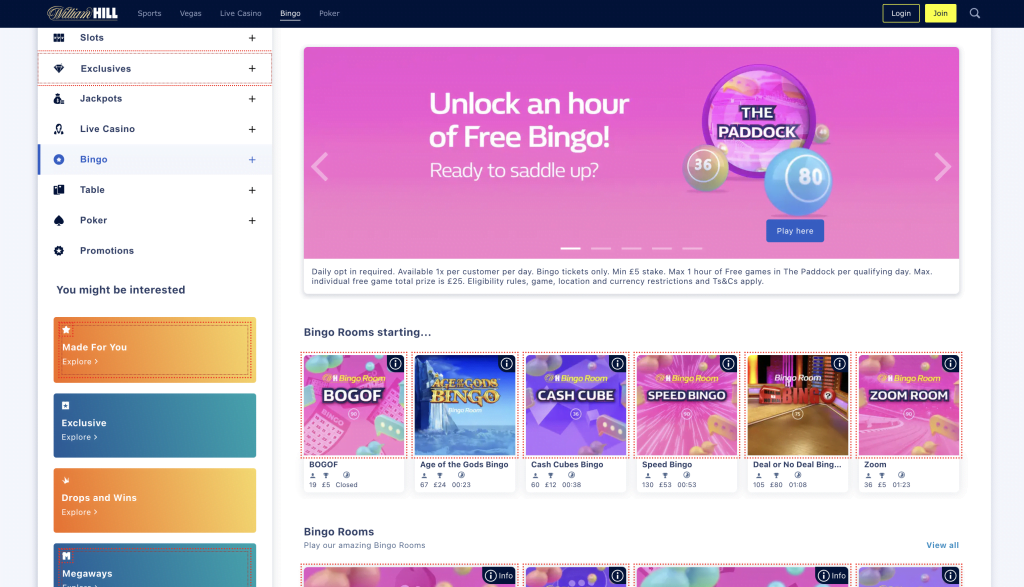Expand the Table section plus
This screenshot has height=587, width=1024.
click(x=252, y=191)
